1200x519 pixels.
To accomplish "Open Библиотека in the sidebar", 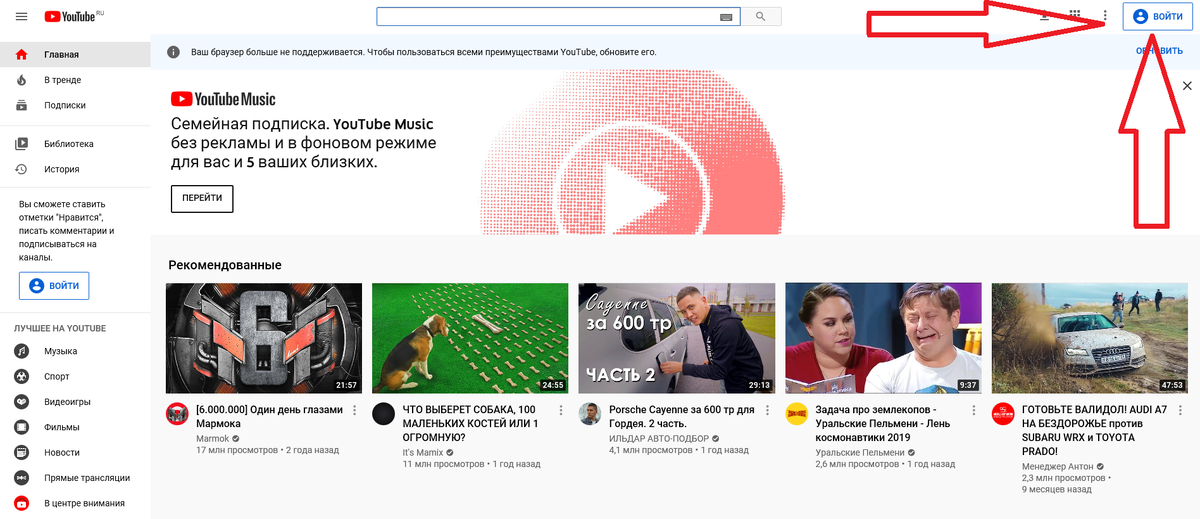I will pyautogui.click(x=75, y=143).
